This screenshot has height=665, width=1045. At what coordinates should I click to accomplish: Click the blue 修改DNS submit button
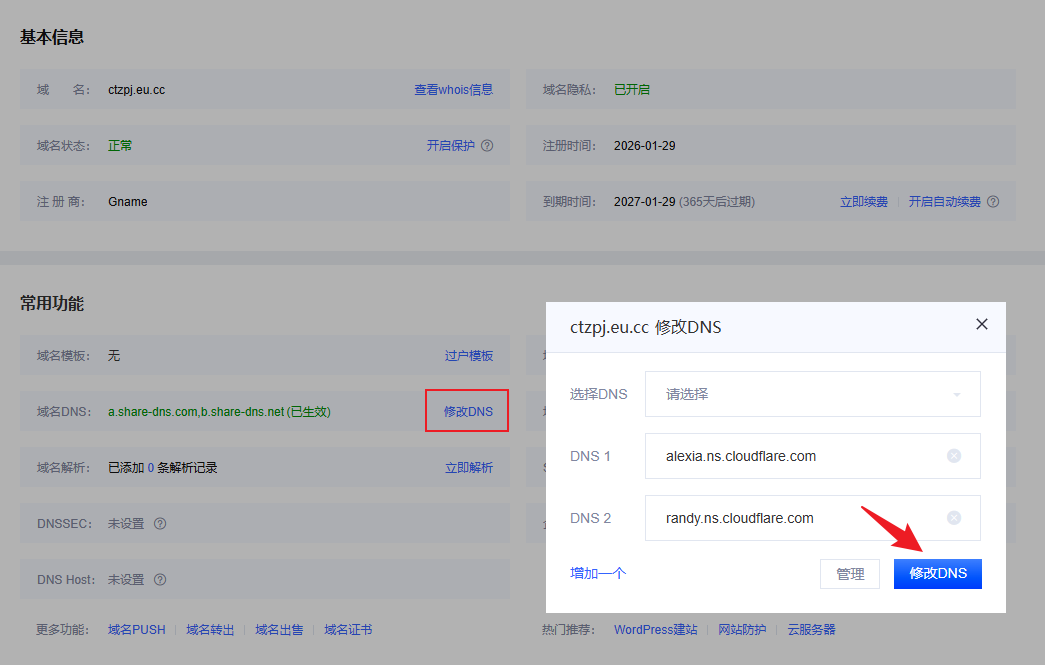[x=937, y=574]
